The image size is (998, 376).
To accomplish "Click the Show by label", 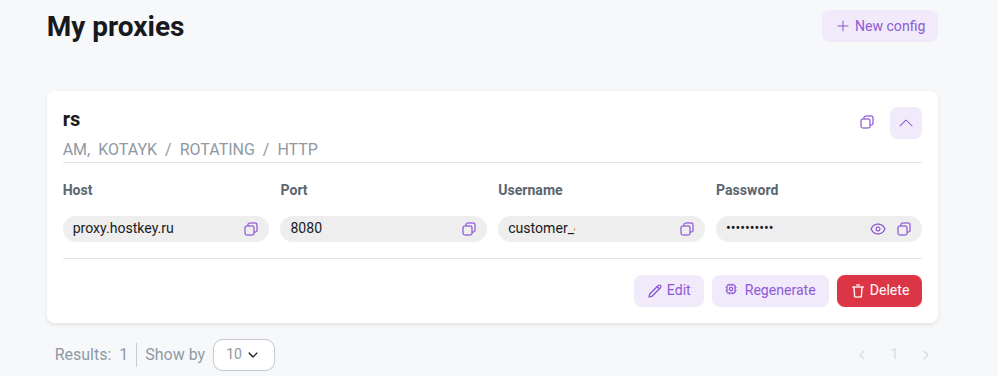I will coord(175,354).
